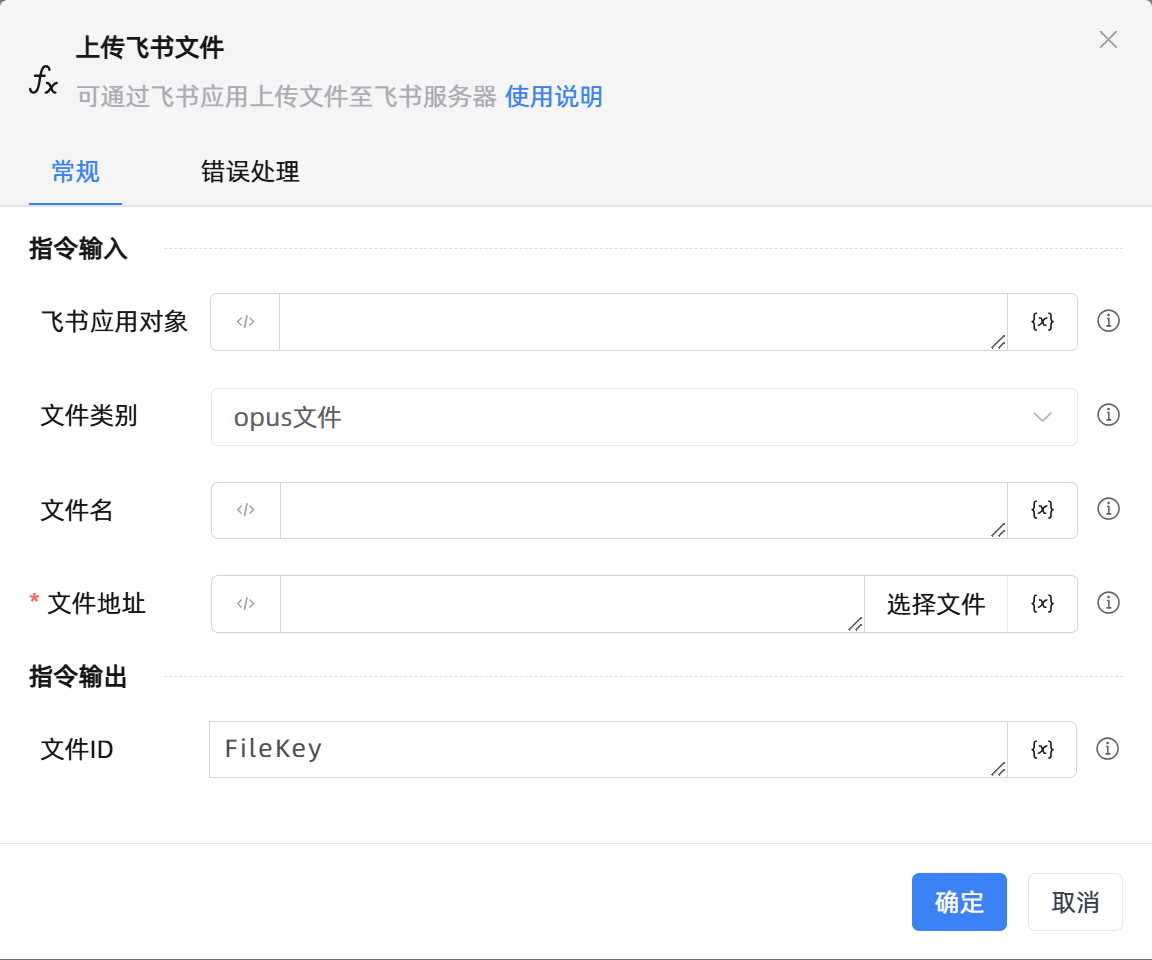Toggle code mode for the 文件名 field
The width and height of the screenshot is (1152, 960).
pyautogui.click(x=245, y=510)
